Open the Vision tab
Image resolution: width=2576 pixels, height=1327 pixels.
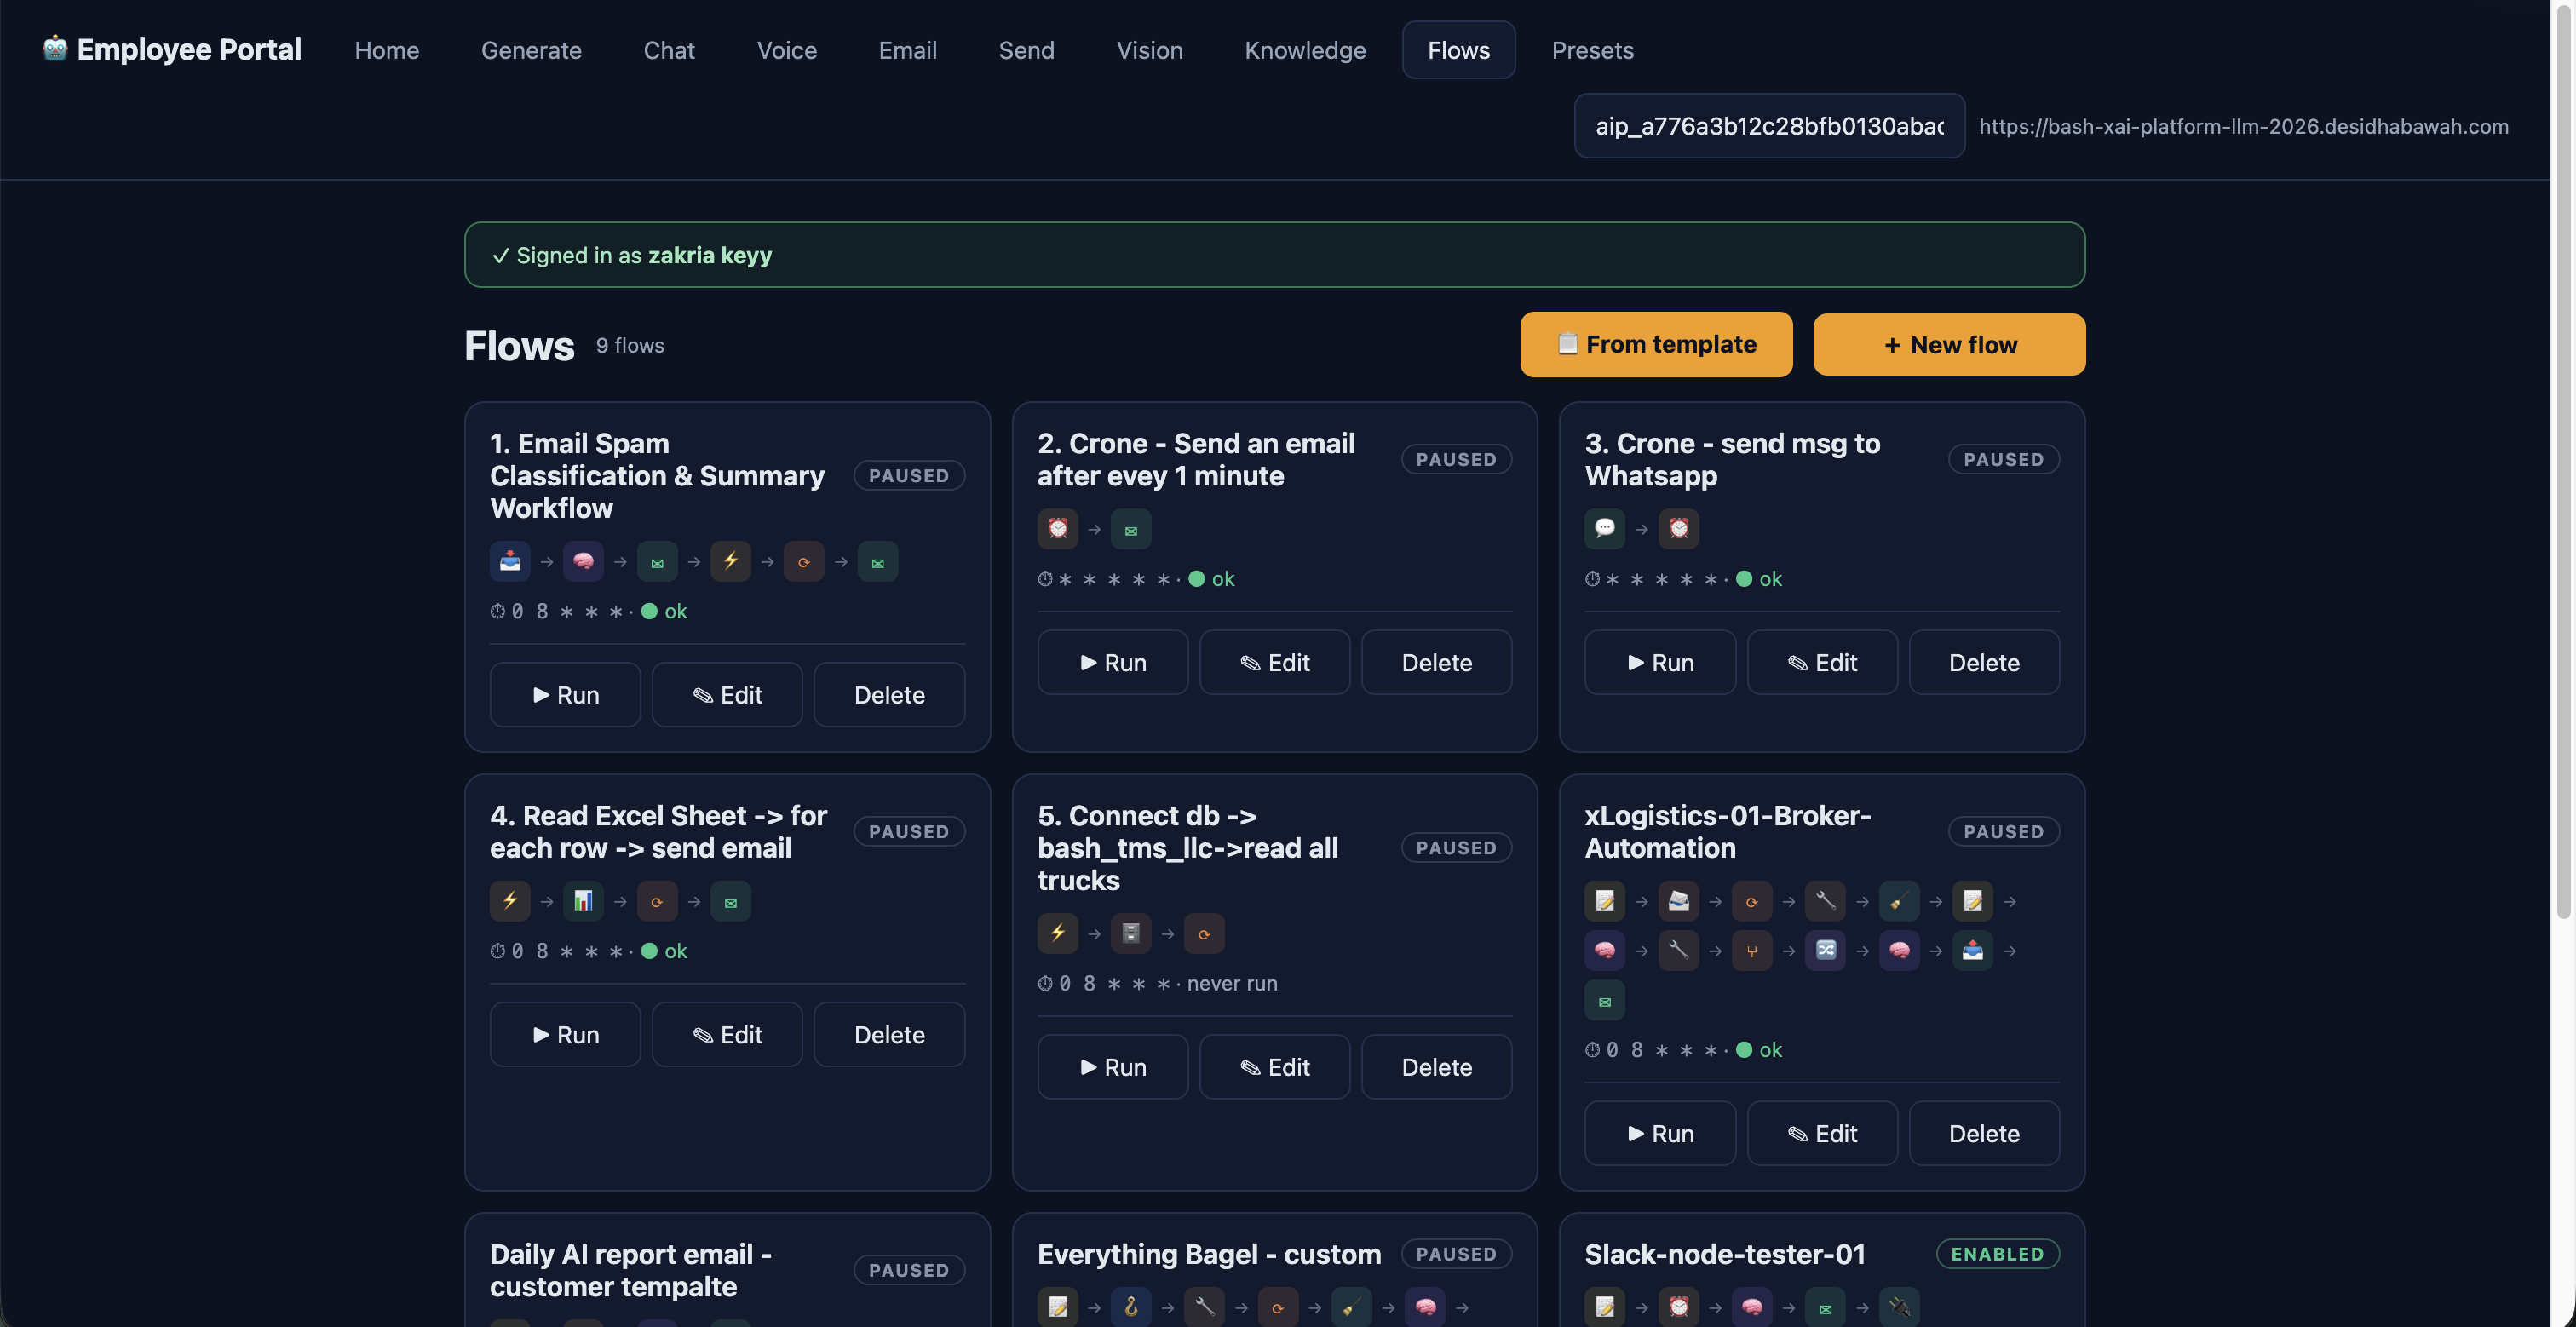1149,50
